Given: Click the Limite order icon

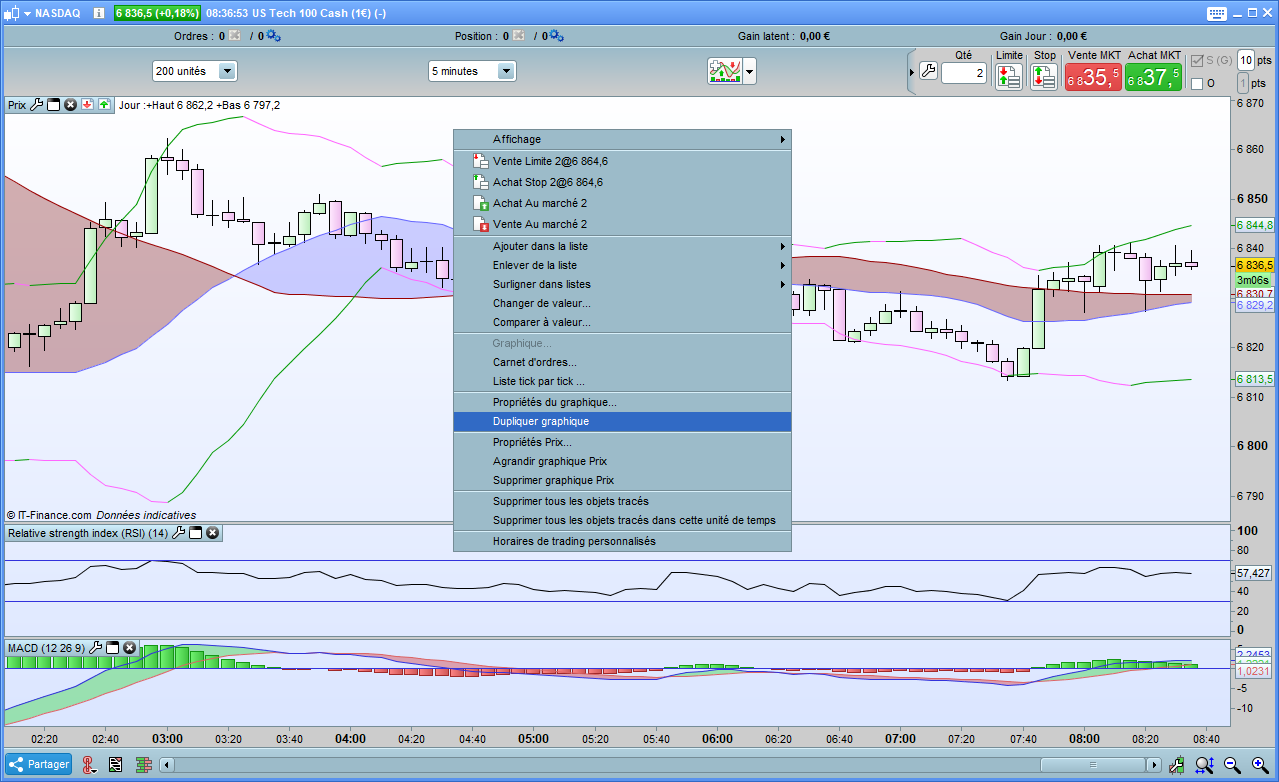Looking at the screenshot, I should tap(1009, 77).
